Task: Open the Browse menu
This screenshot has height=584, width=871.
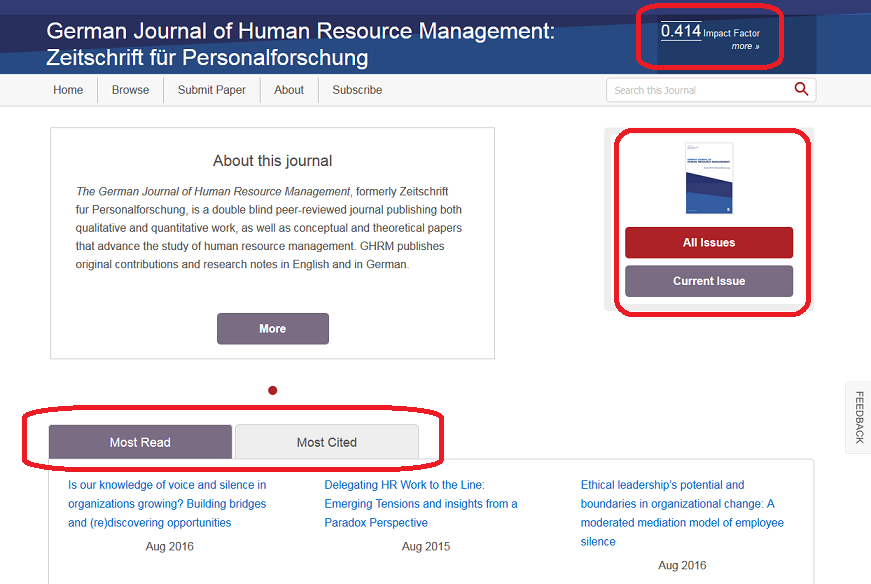Action: point(130,90)
